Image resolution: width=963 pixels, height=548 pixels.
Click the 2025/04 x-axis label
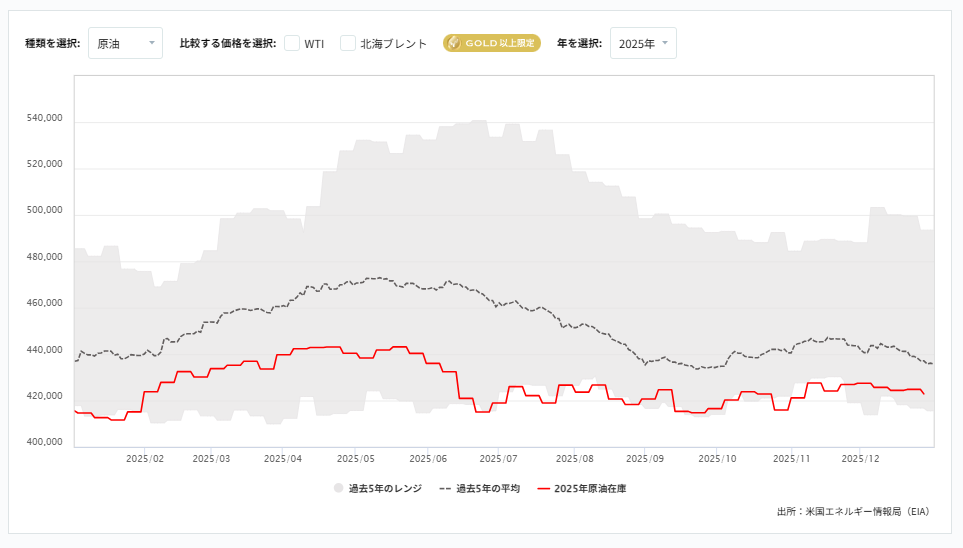283,459
